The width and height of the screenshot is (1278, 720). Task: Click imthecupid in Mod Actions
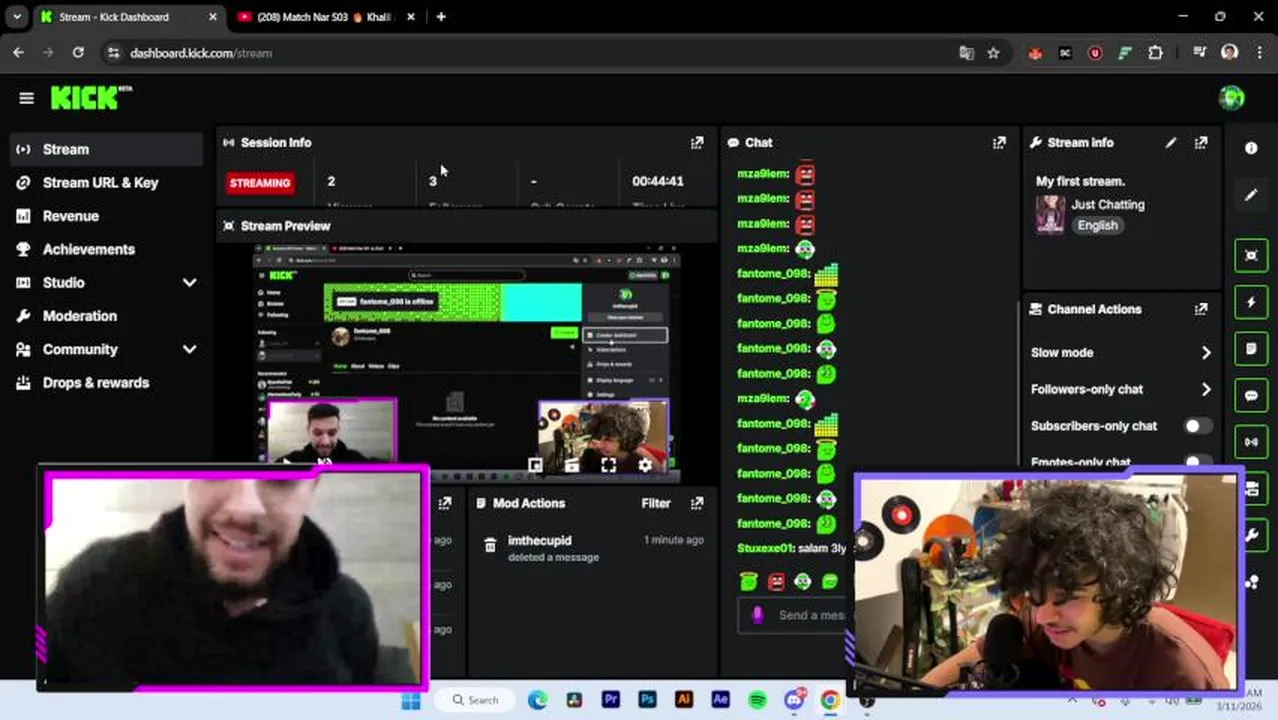540,540
